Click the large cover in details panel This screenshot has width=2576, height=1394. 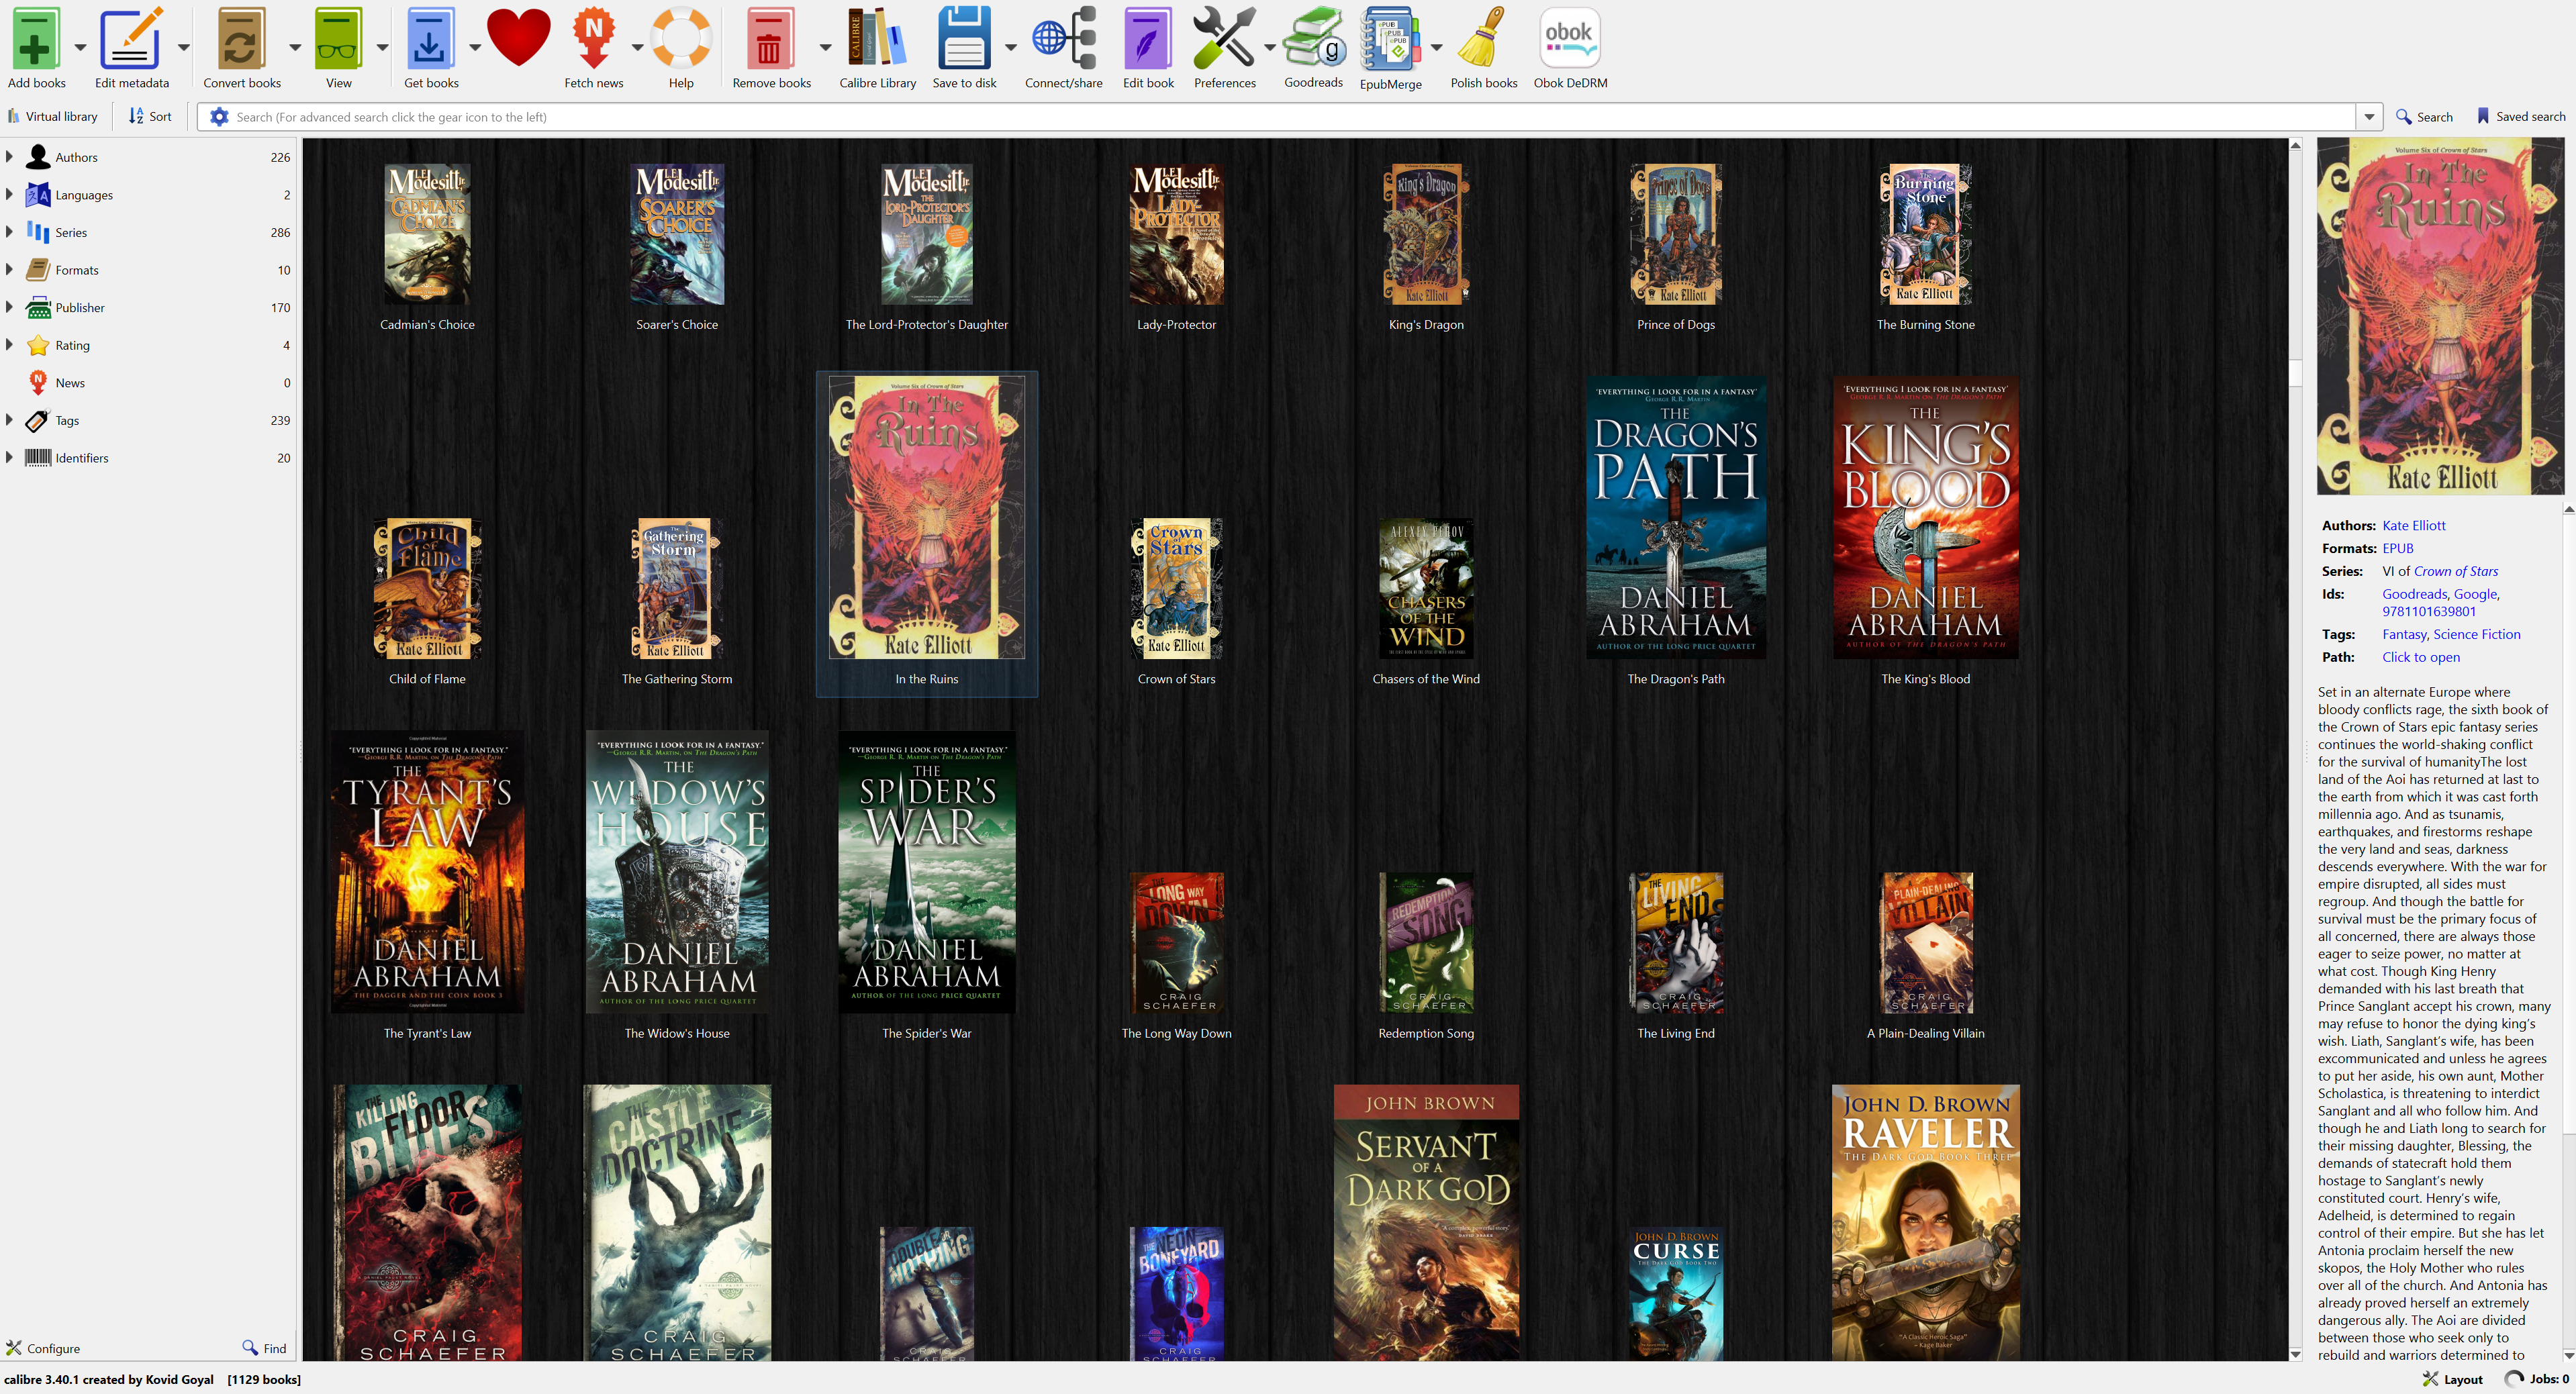[x=2440, y=317]
